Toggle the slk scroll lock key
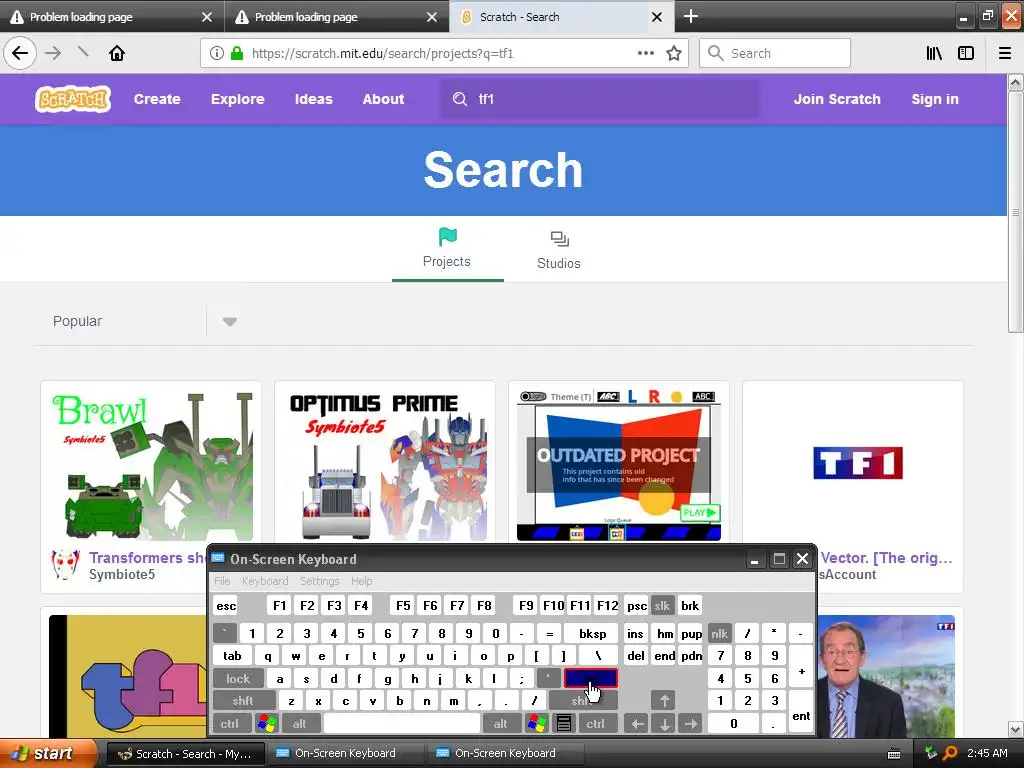1024x768 pixels. pyautogui.click(x=662, y=605)
